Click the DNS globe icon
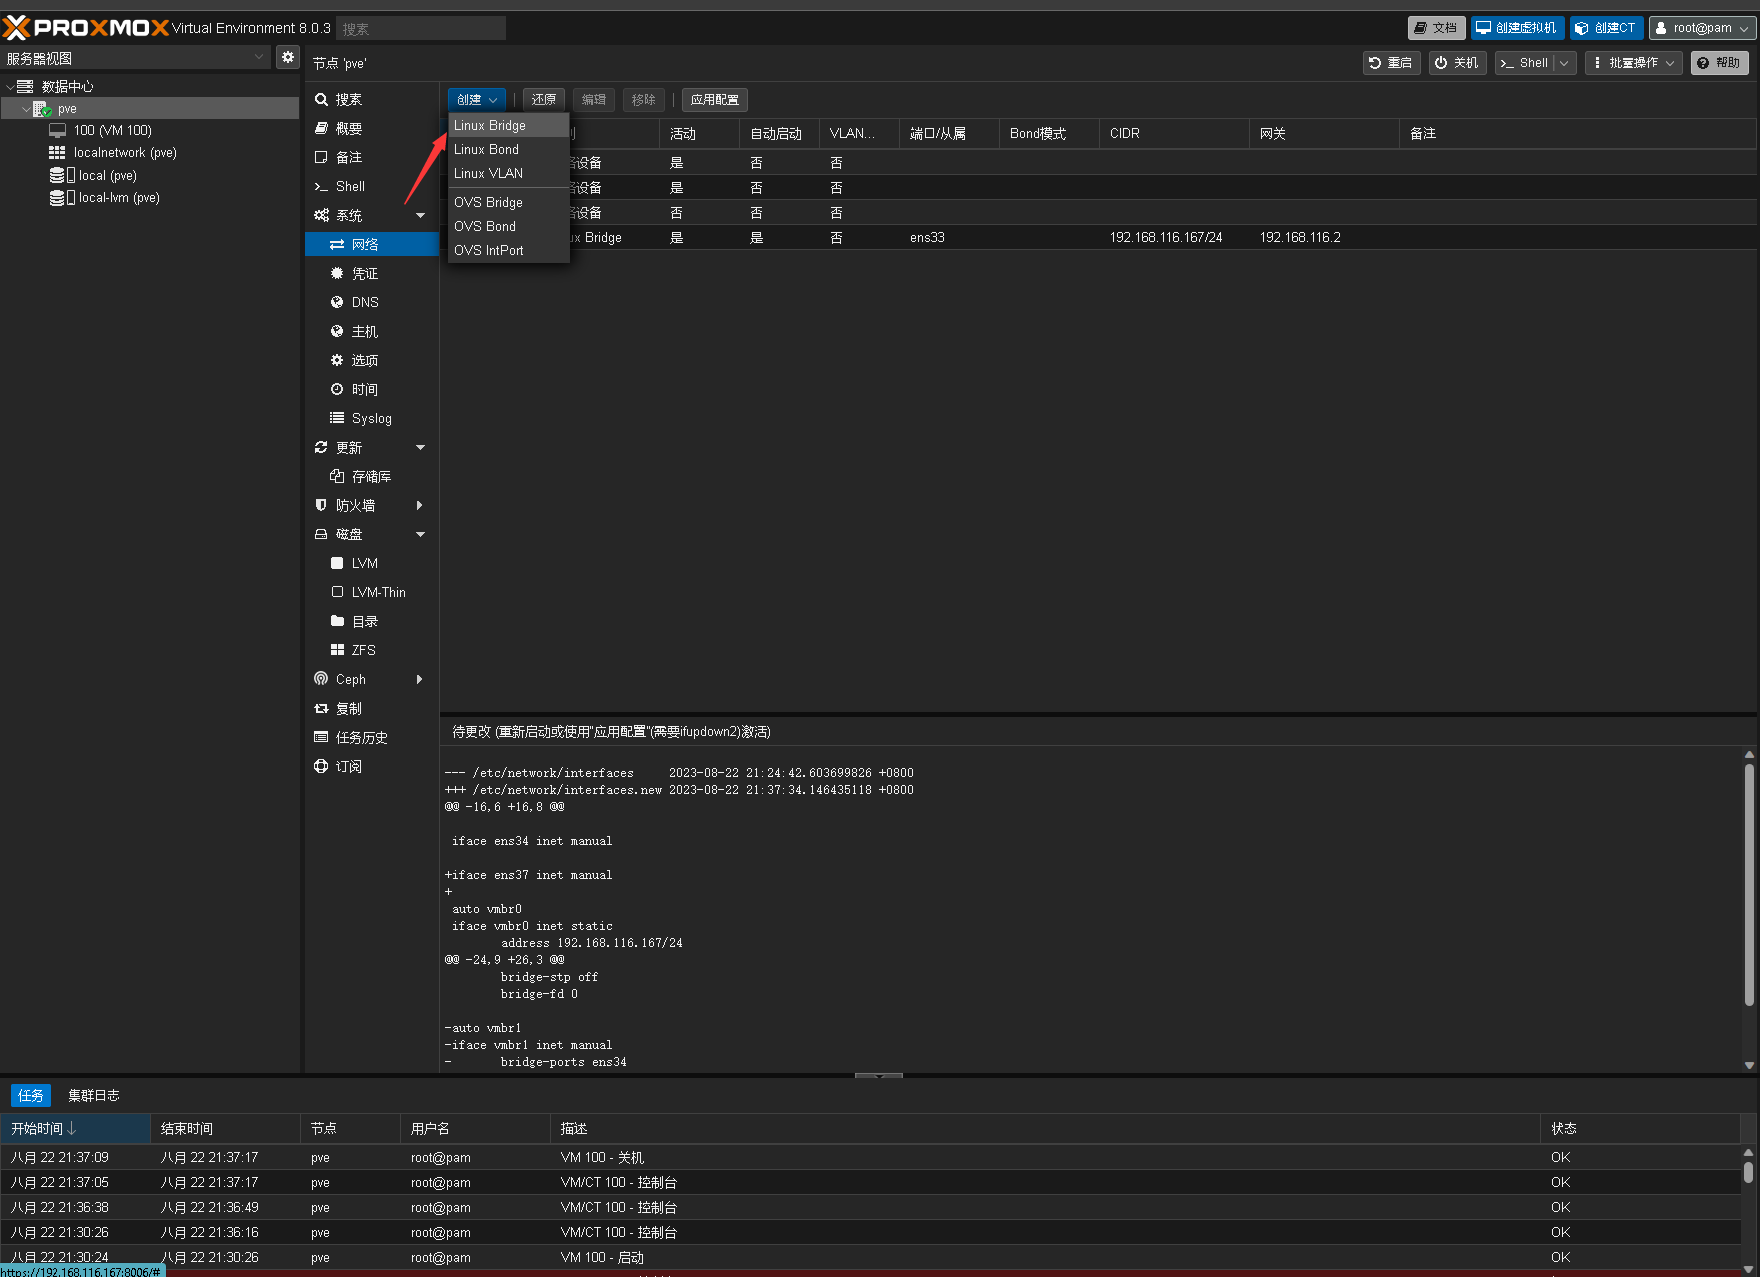The image size is (1760, 1277). (x=337, y=302)
